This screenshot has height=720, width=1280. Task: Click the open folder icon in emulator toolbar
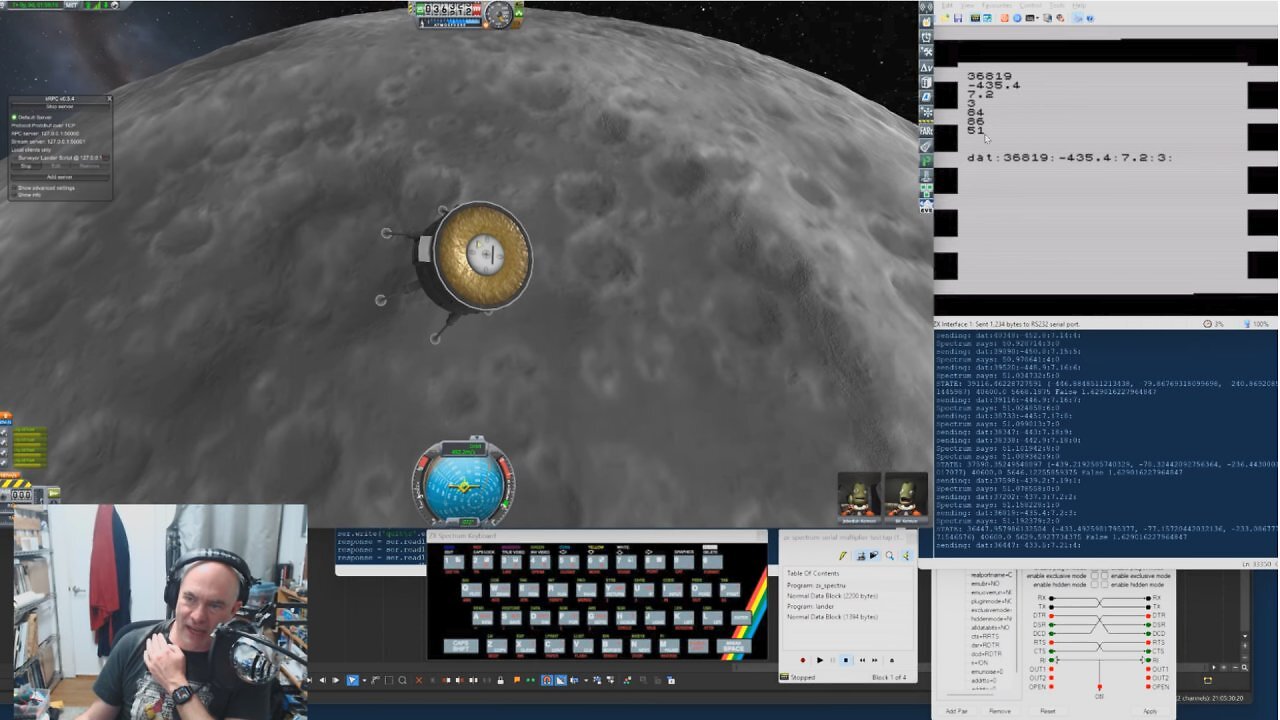945,18
